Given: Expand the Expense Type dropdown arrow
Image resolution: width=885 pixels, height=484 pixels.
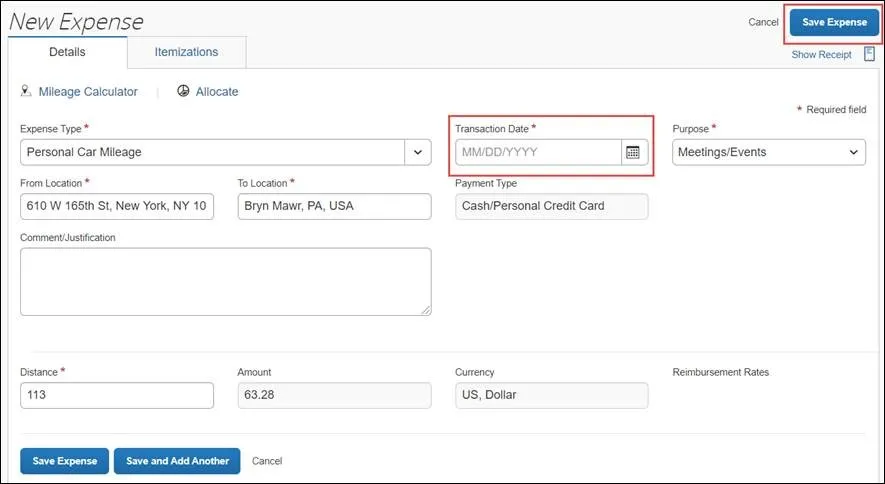Looking at the screenshot, I should [418, 152].
